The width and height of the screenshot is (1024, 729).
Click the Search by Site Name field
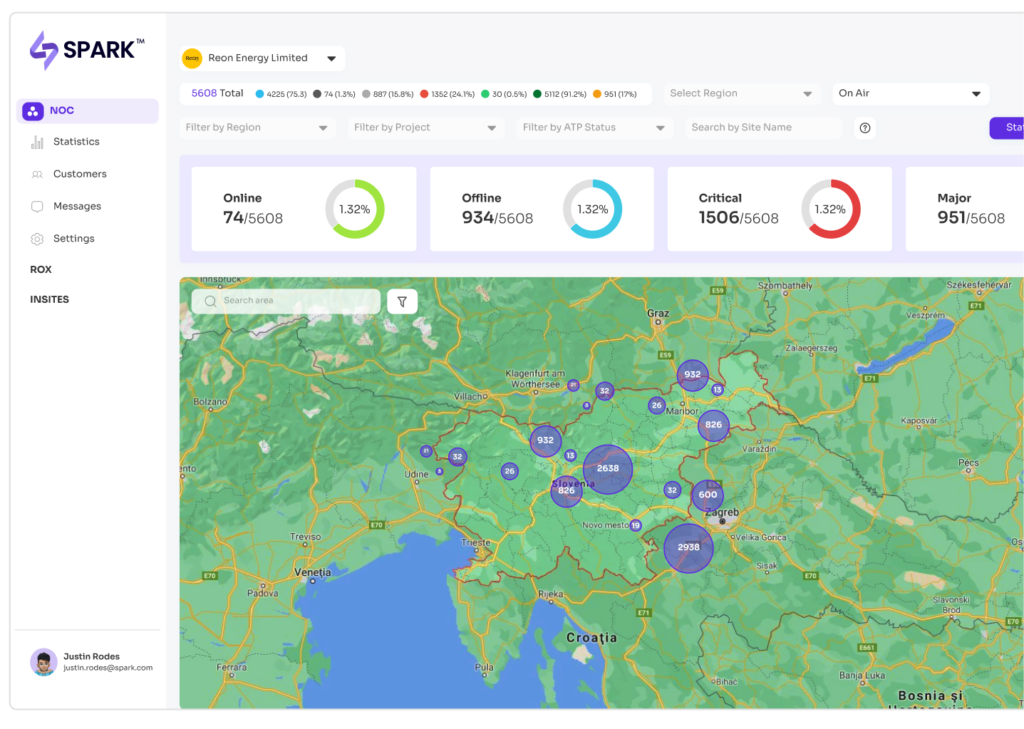(763, 128)
